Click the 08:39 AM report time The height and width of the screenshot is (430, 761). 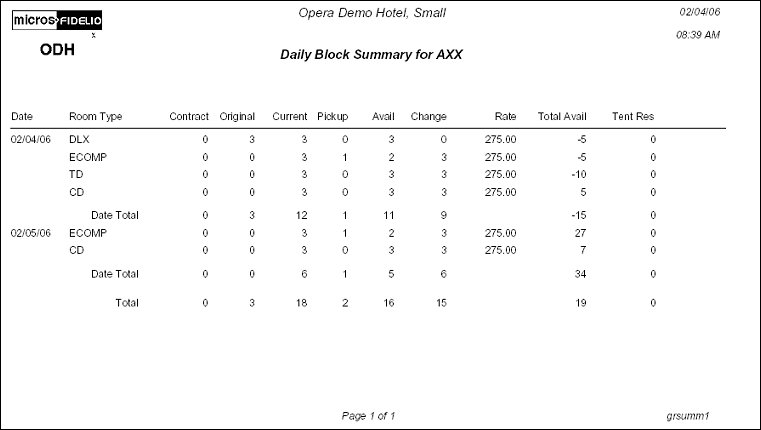pyautogui.click(x=698, y=35)
